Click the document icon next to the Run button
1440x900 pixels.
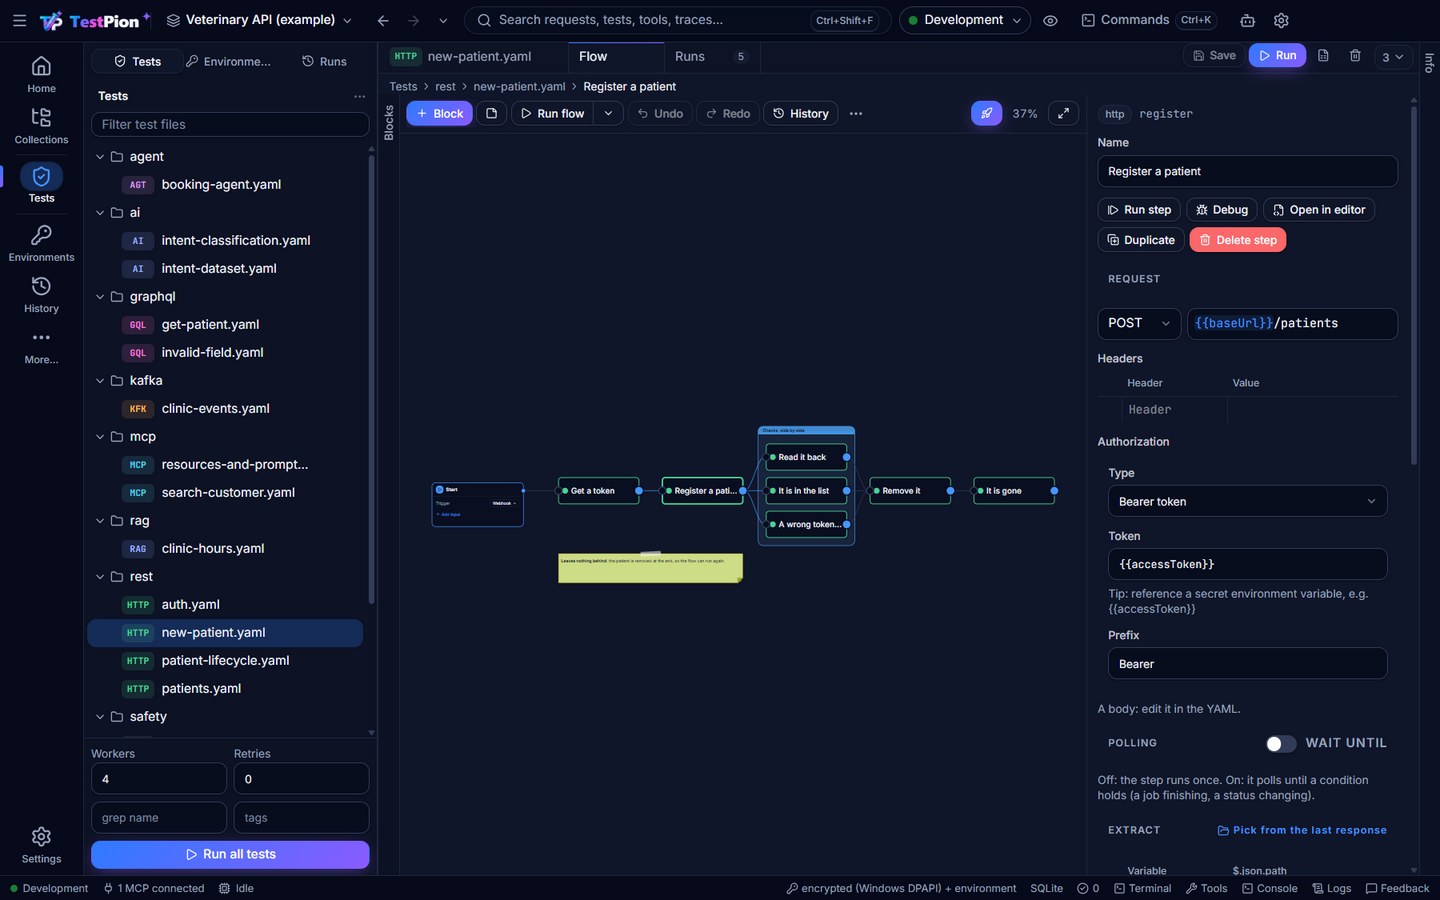click(1323, 56)
